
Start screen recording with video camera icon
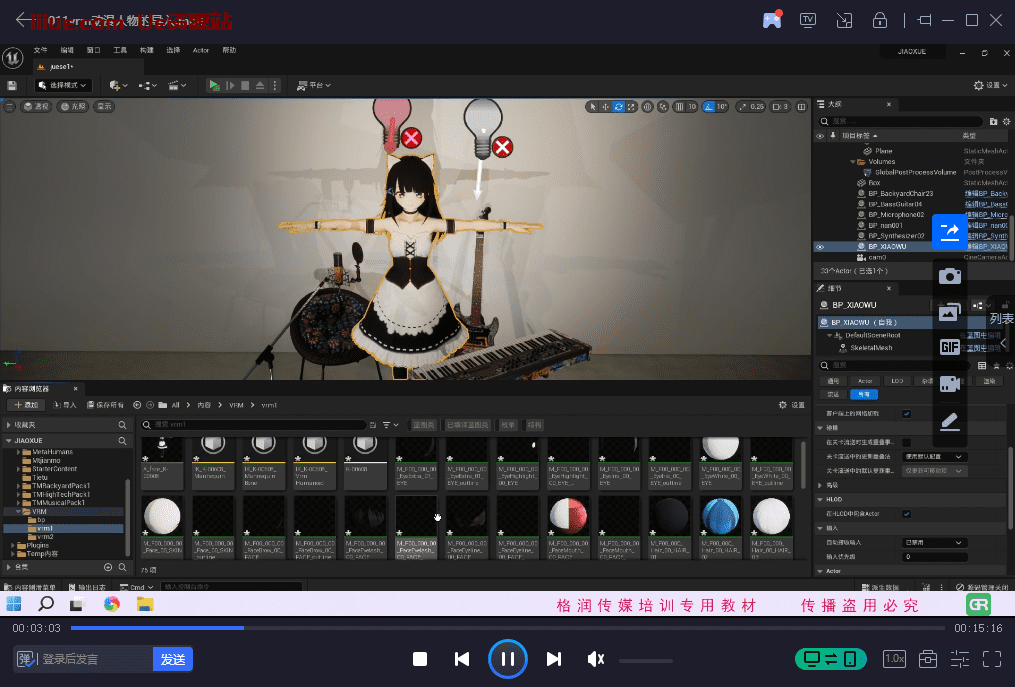(x=949, y=383)
